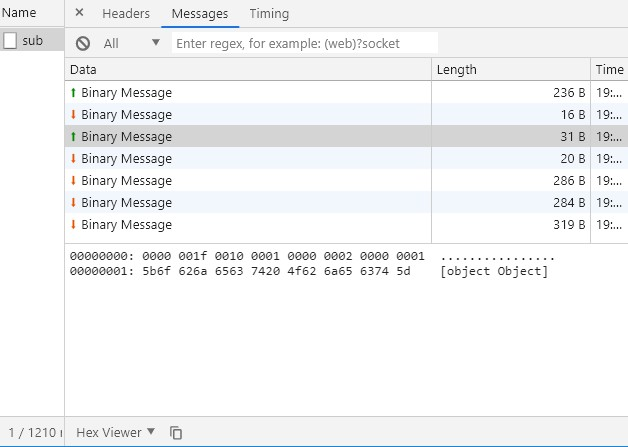This screenshot has width=628, height=447.
Task: Clear all messages with the block icon
Action: (83, 43)
